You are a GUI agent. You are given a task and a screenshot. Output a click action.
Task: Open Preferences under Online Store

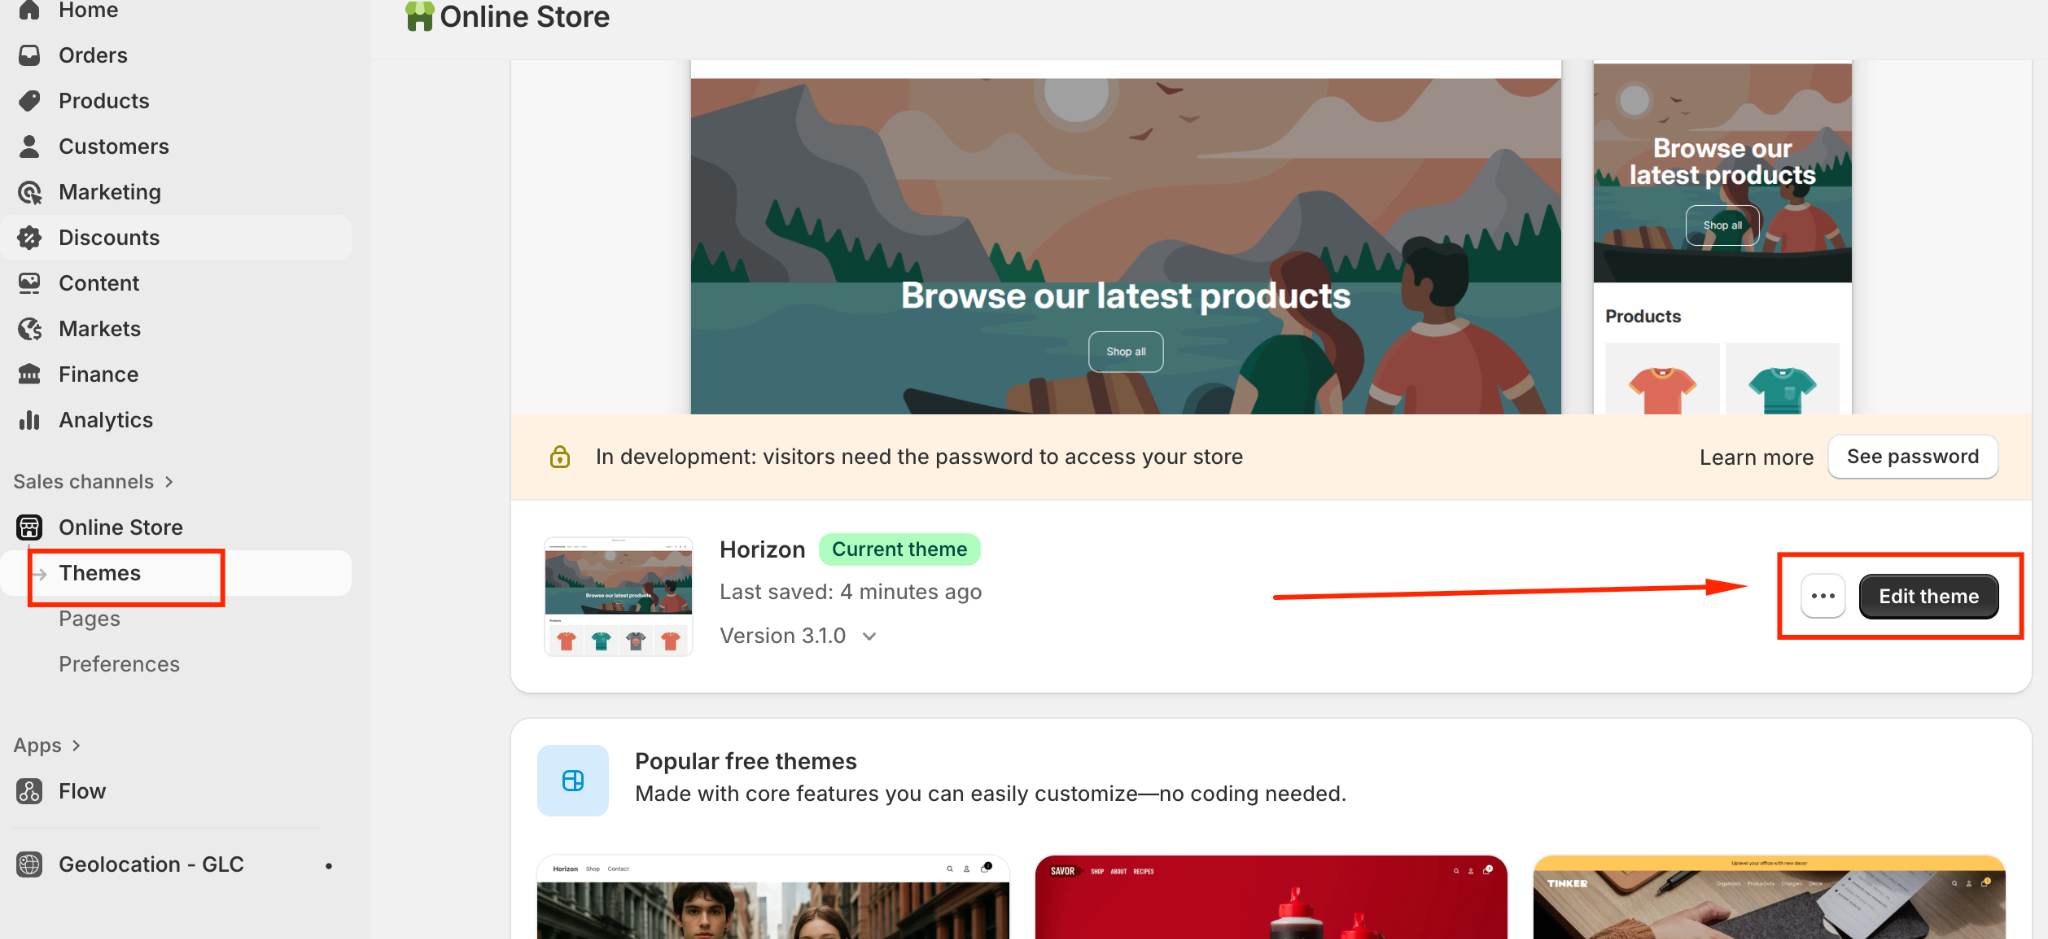tap(119, 664)
